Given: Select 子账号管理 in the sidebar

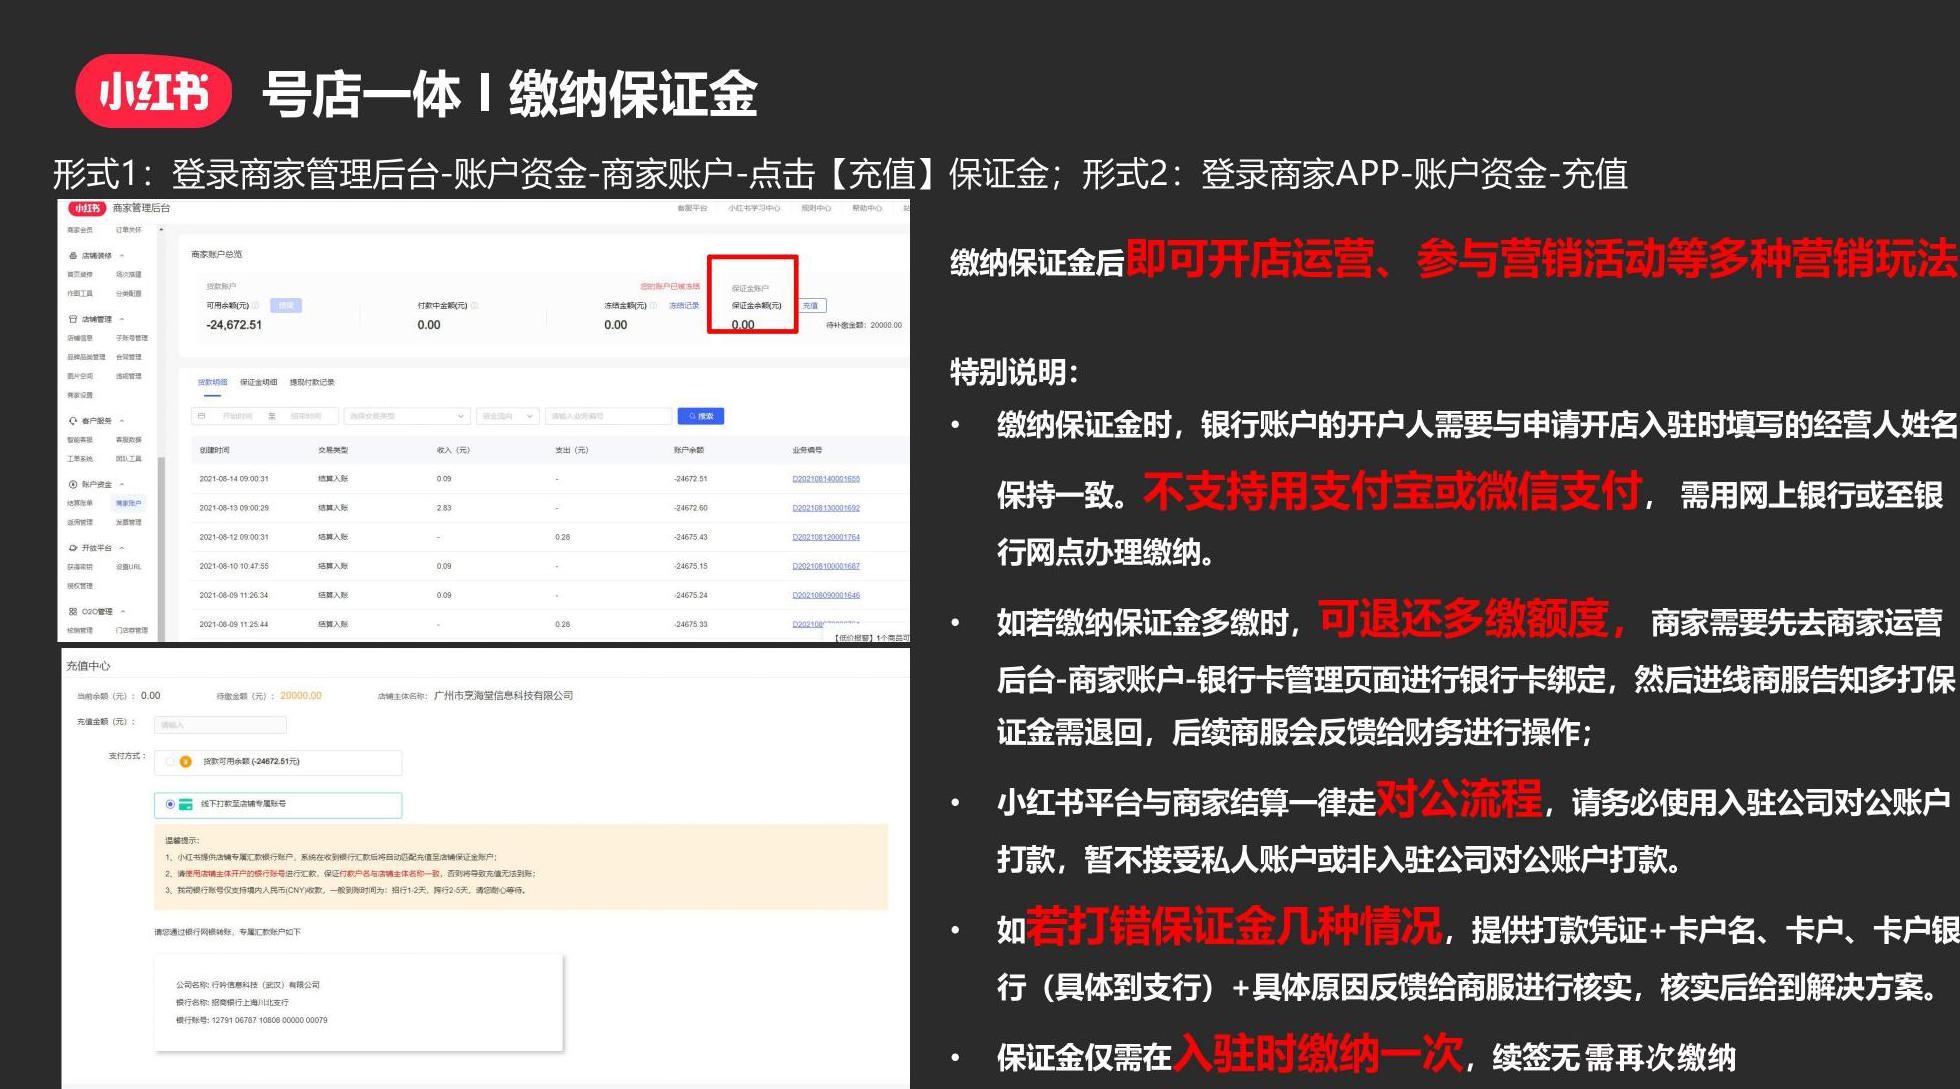Looking at the screenshot, I should pos(132,338).
